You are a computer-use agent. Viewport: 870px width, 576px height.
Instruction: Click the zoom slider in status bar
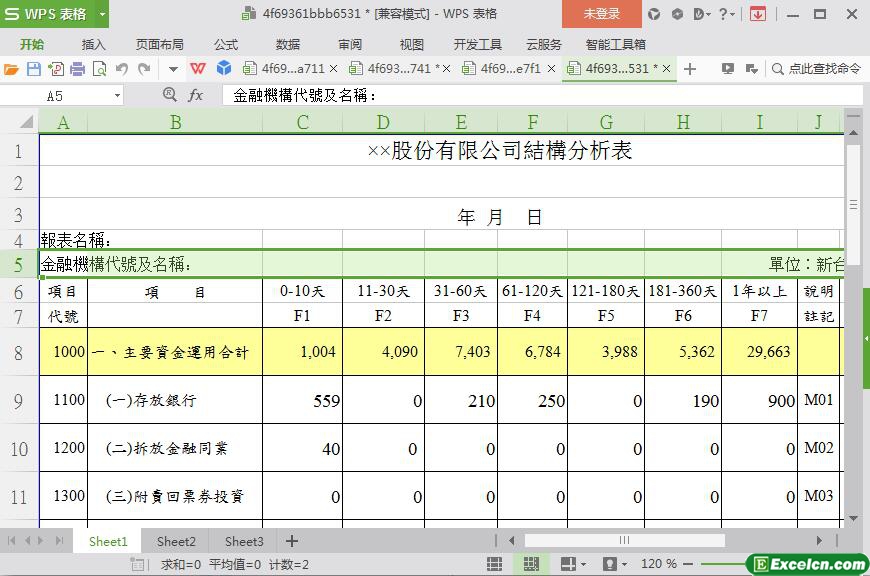pos(700,564)
